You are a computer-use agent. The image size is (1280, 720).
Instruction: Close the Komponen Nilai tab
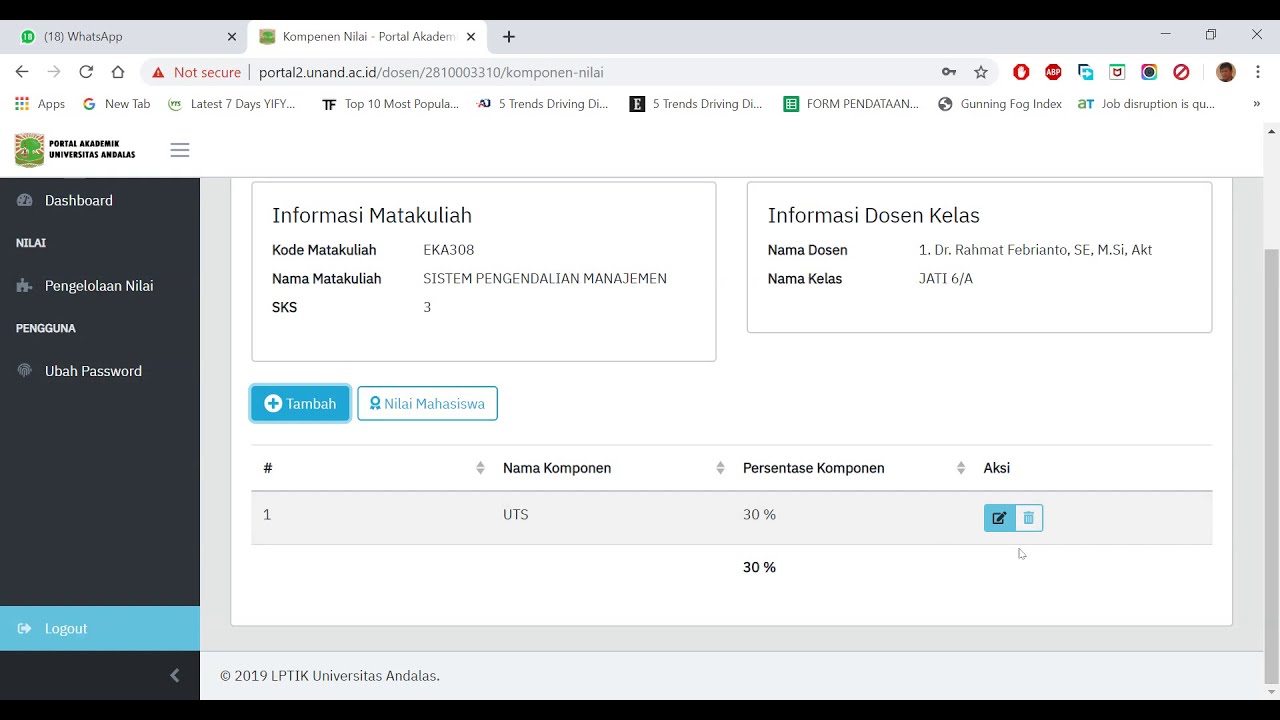(471, 37)
